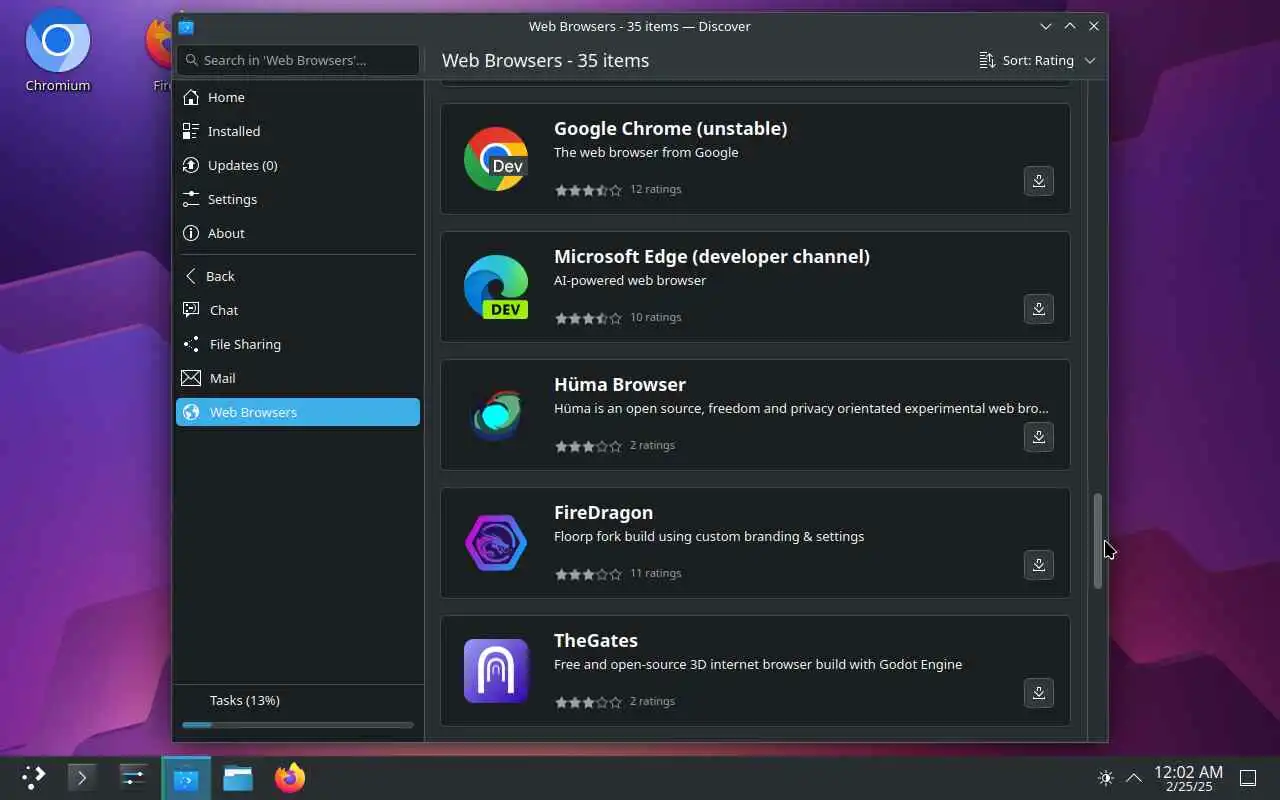Open Google Chrome Dev app icon
1280x800 pixels.
(x=496, y=159)
